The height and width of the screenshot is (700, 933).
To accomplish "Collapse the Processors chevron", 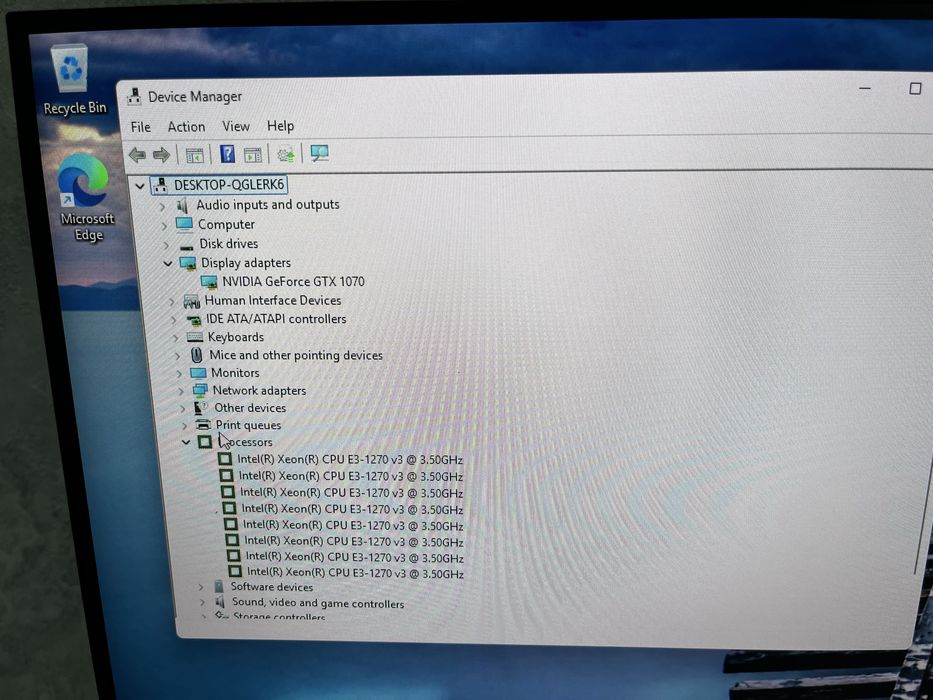I will pos(186,442).
